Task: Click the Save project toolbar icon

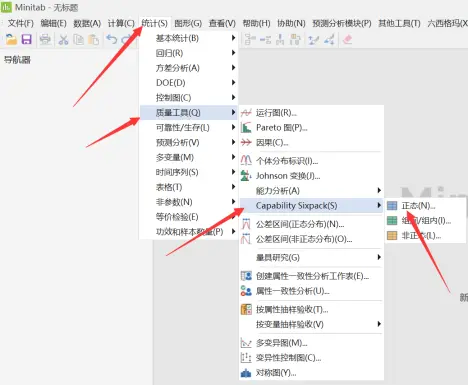Action: point(27,39)
